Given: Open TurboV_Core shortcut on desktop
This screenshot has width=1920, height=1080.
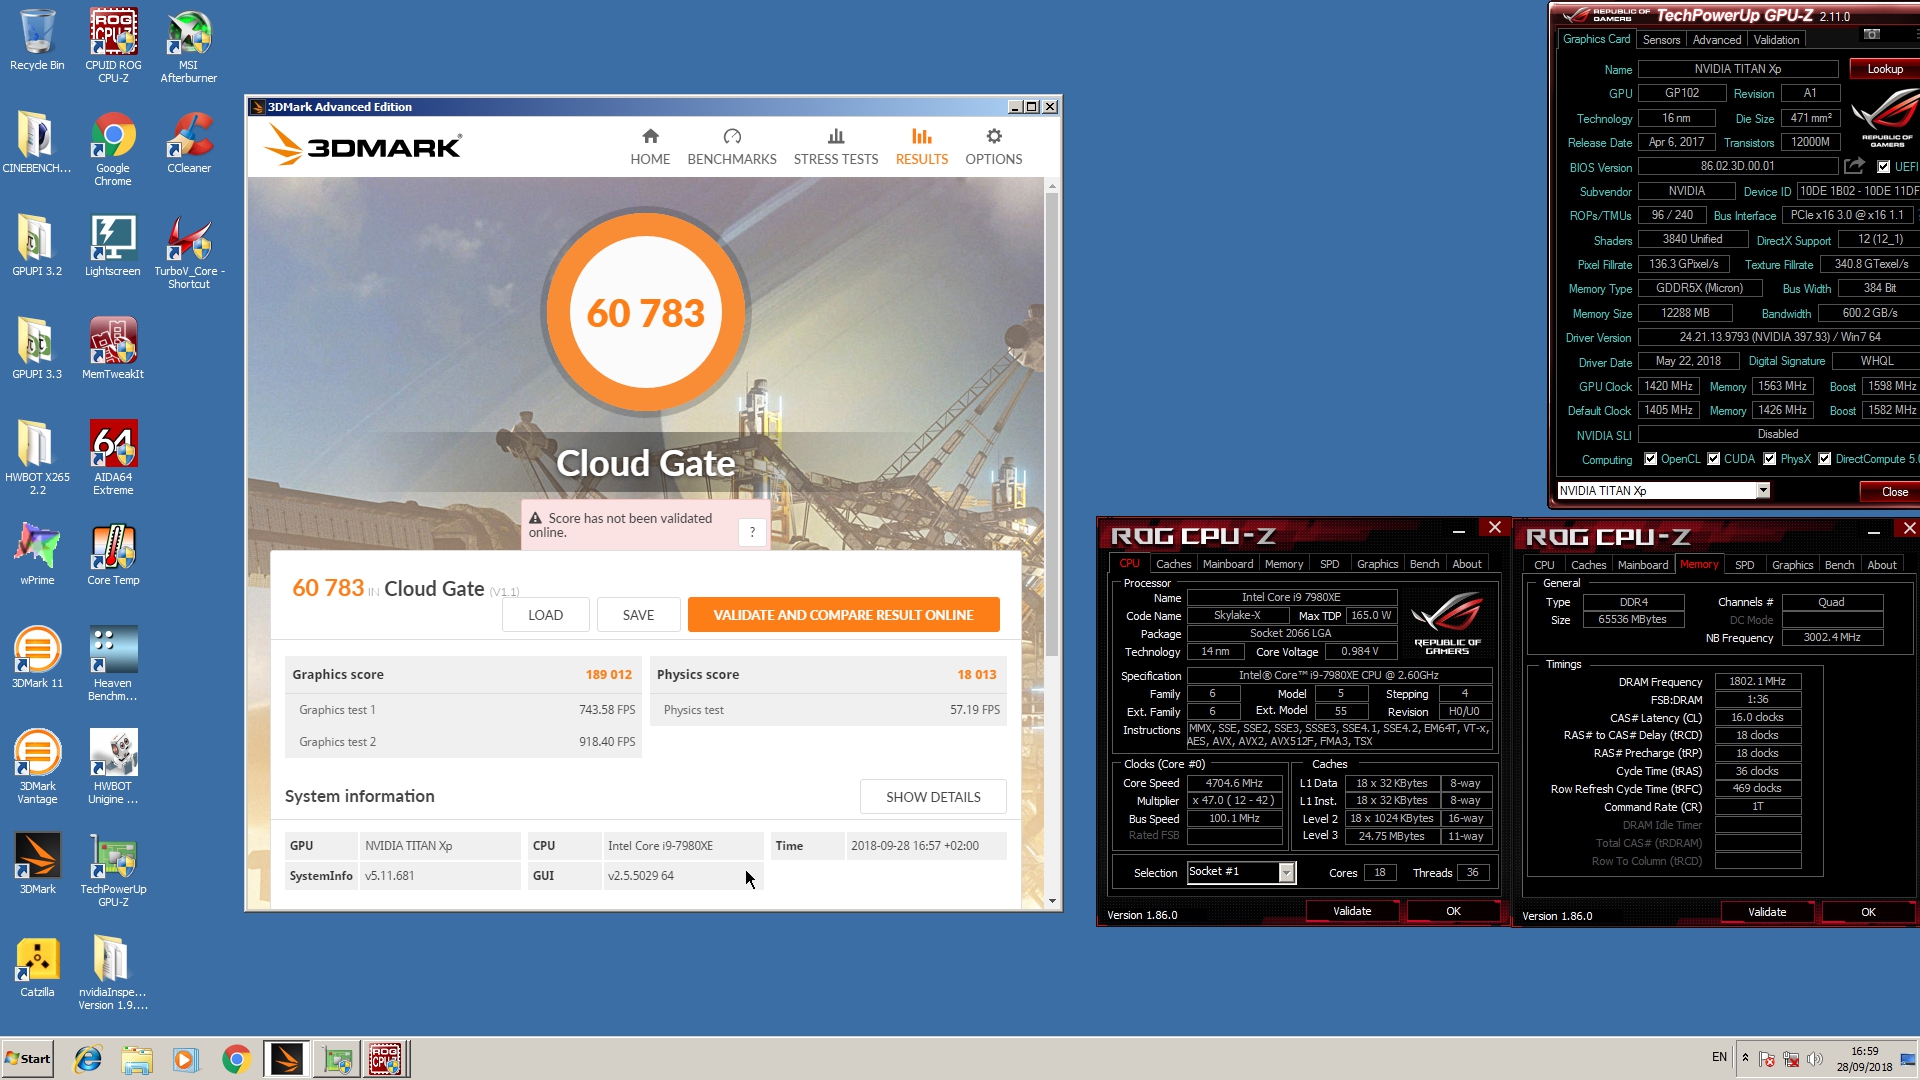Looking at the screenshot, I should pos(189,251).
